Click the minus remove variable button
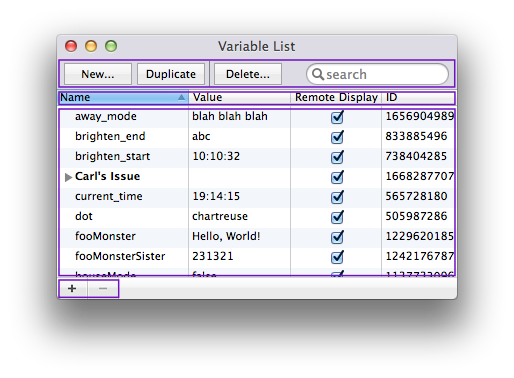The image size is (514, 378). click(x=103, y=288)
